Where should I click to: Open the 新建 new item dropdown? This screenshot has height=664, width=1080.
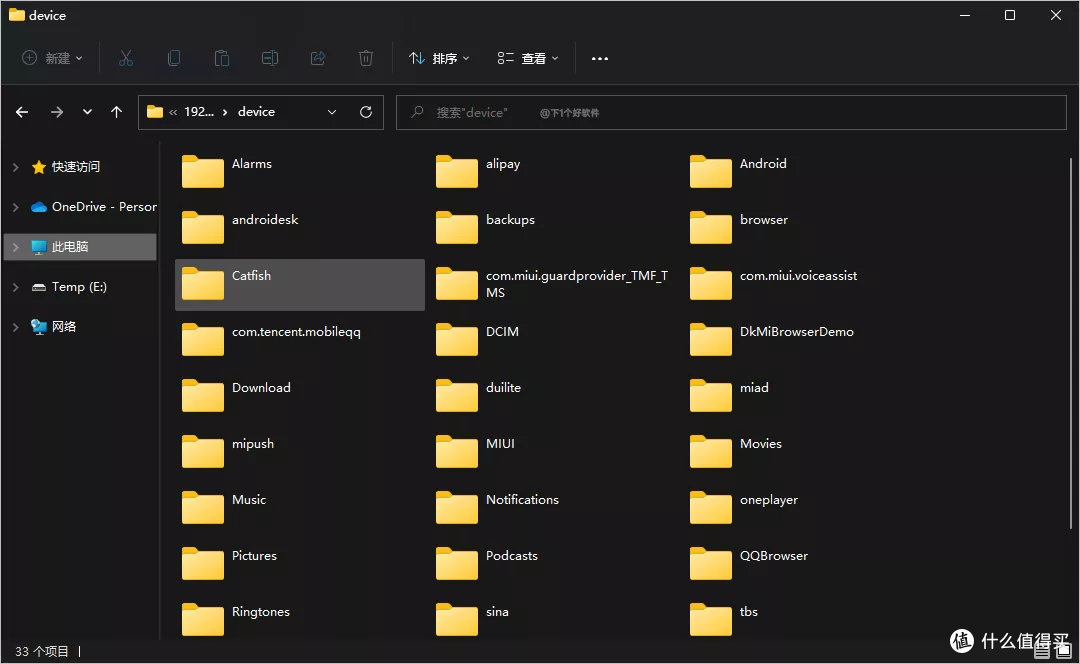pos(52,58)
